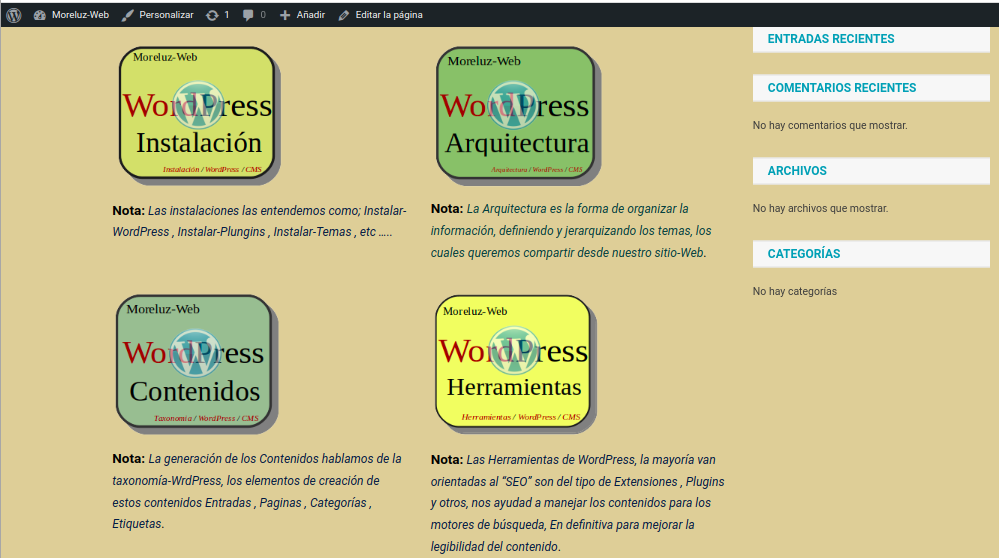
Task: Select the WordPress Herramientas image
Action: [x=513, y=362]
